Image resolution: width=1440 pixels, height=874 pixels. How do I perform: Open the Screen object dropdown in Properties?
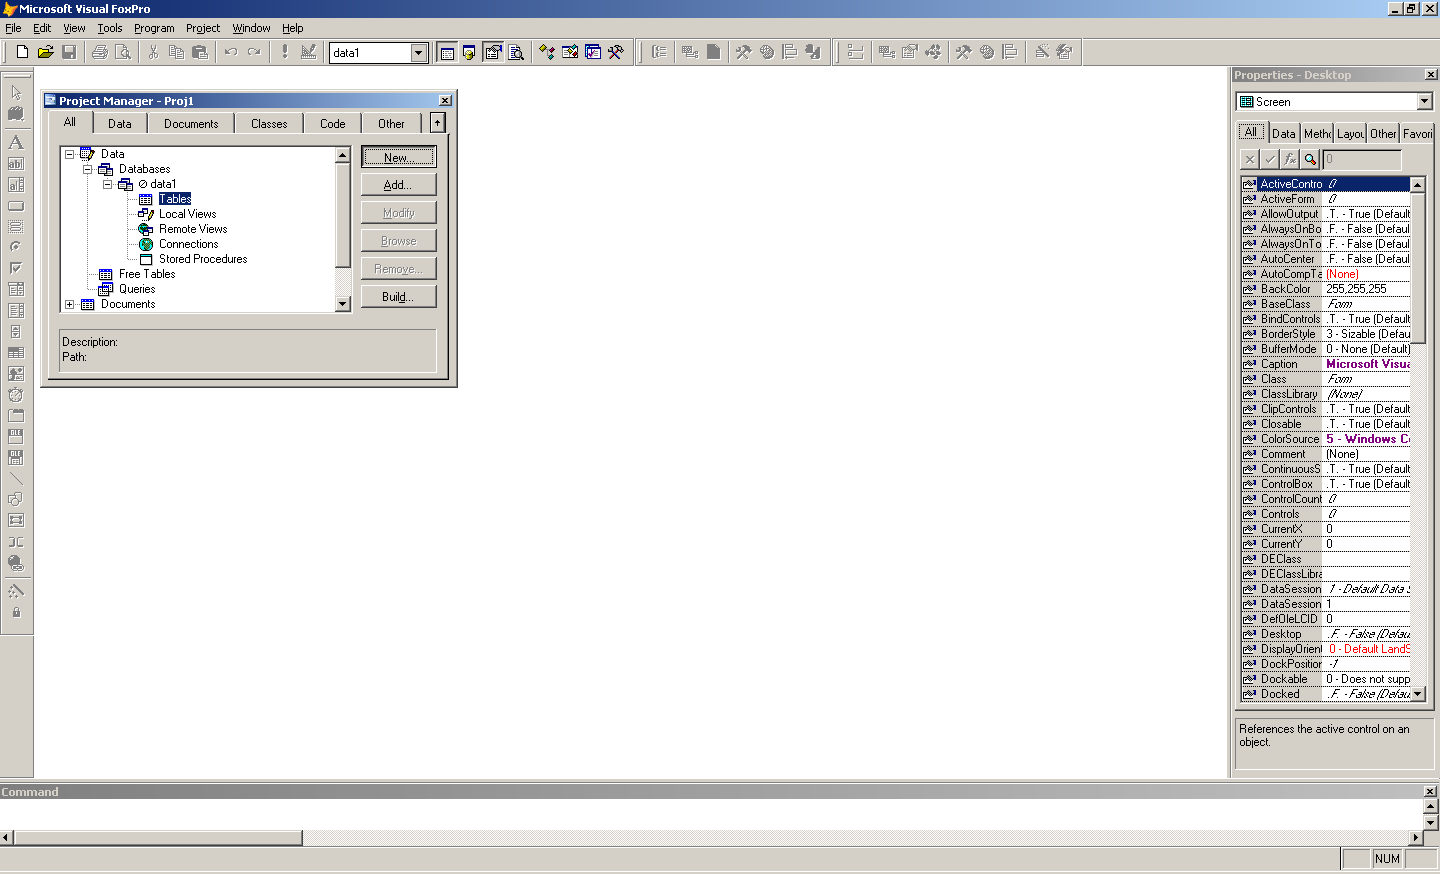(x=1424, y=101)
